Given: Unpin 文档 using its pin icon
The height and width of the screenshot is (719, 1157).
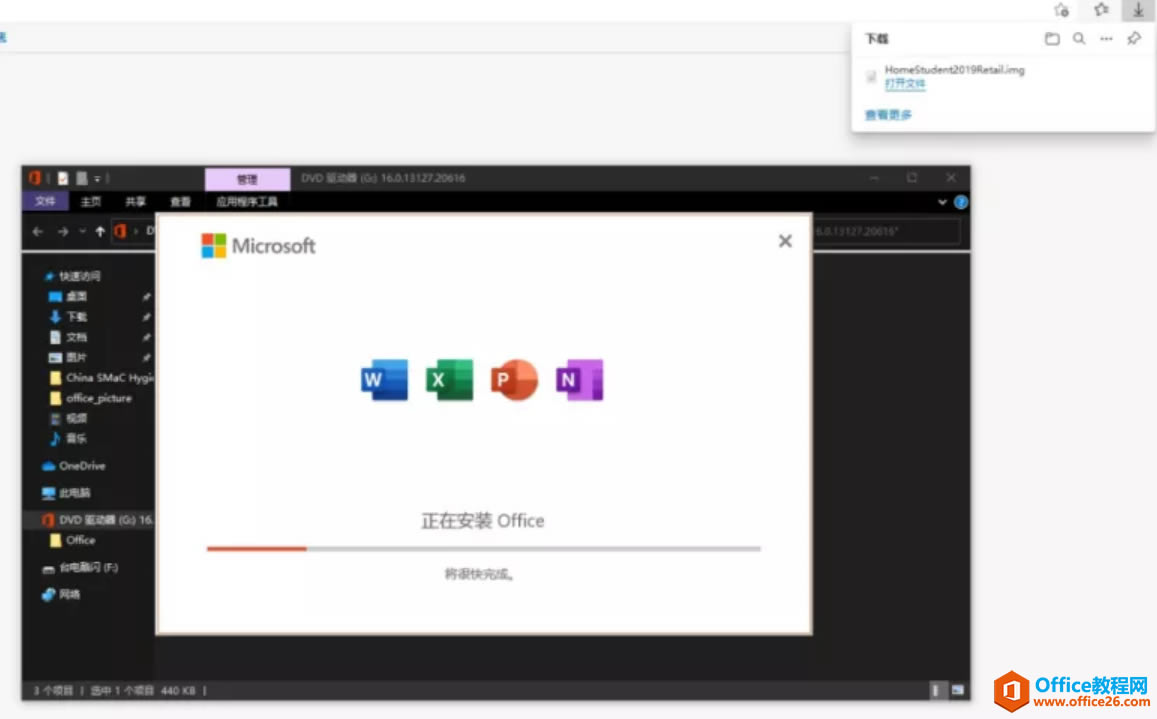Looking at the screenshot, I should pos(146,337).
